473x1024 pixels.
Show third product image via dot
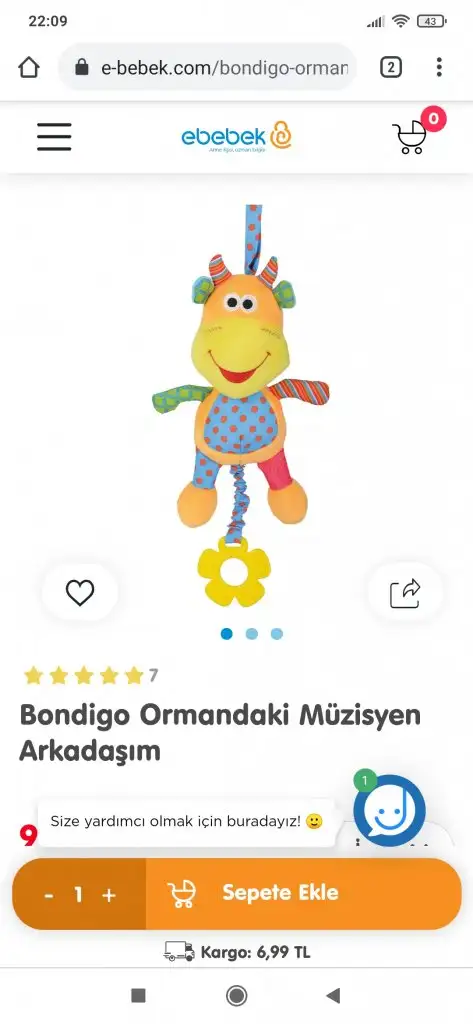(277, 633)
